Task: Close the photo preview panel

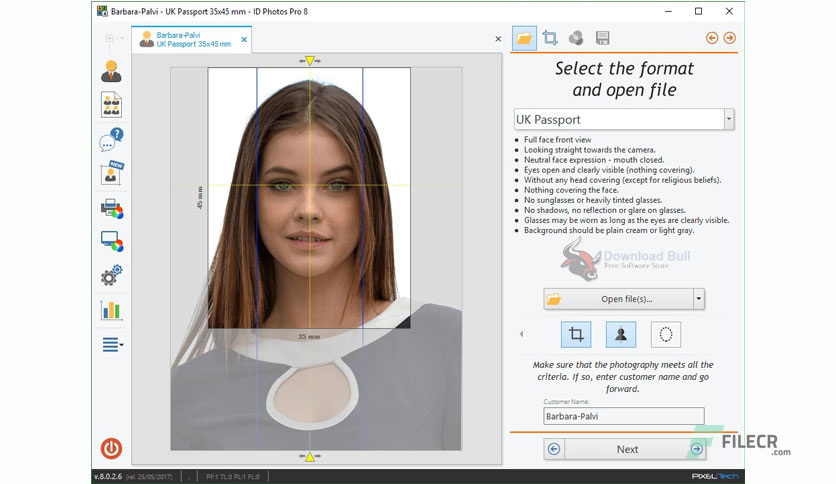Action: click(498, 39)
